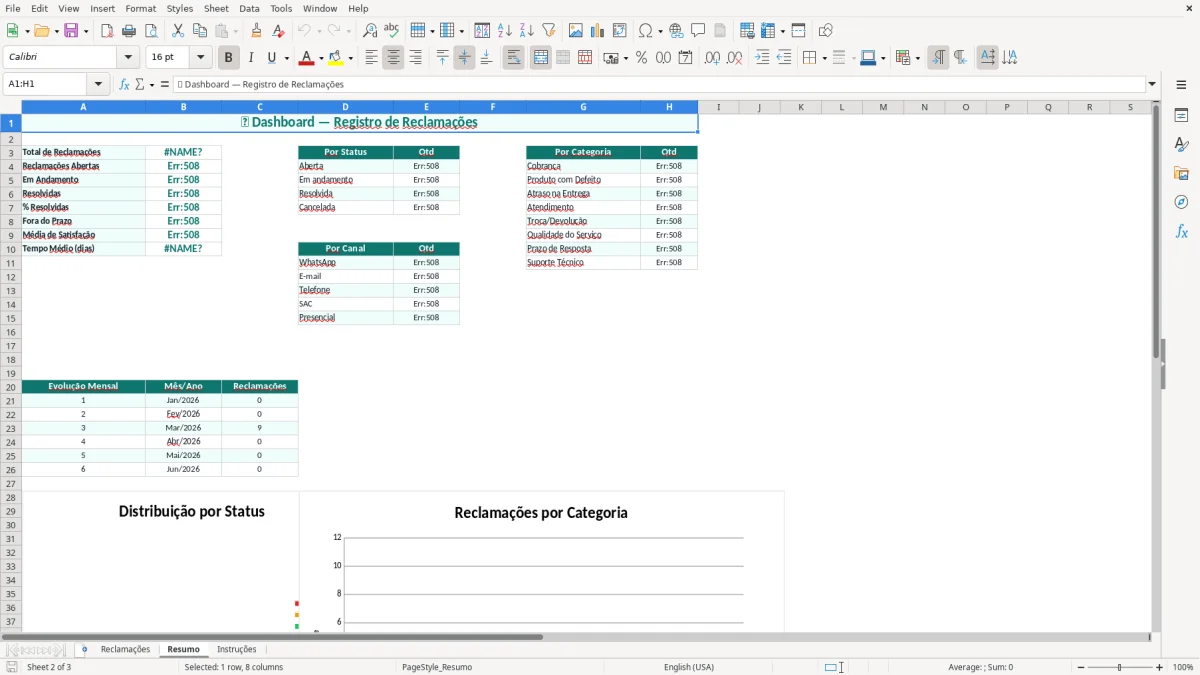The height and width of the screenshot is (675, 1200).
Task: Toggle Align Right
Action: [415, 58]
